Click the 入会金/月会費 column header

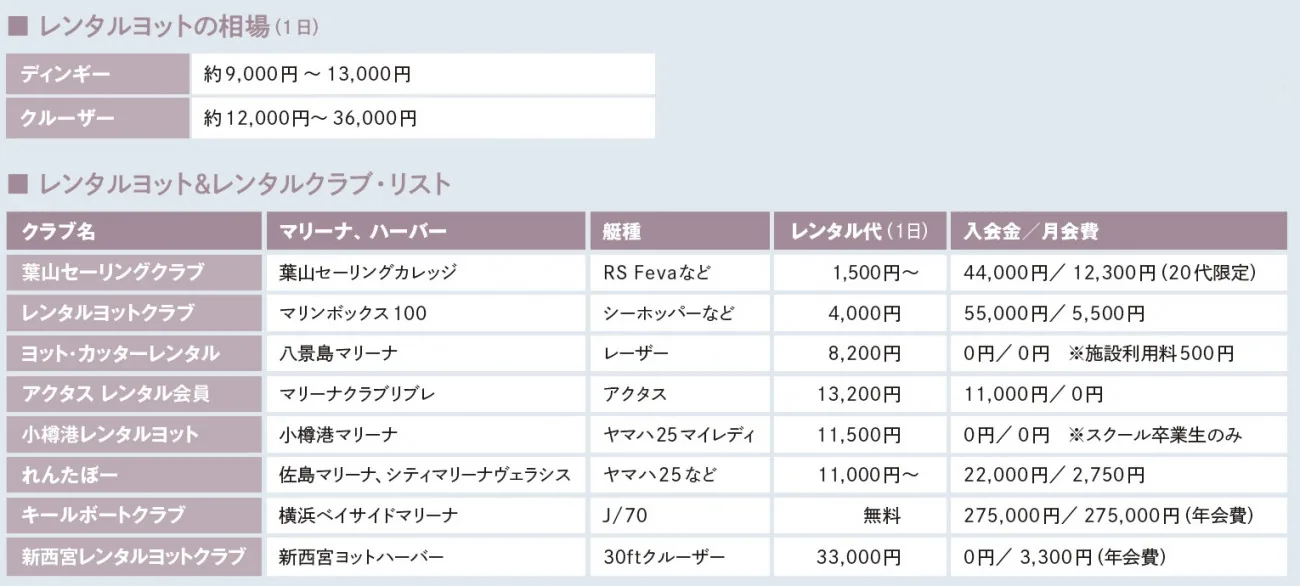[x=1119, y=231]
